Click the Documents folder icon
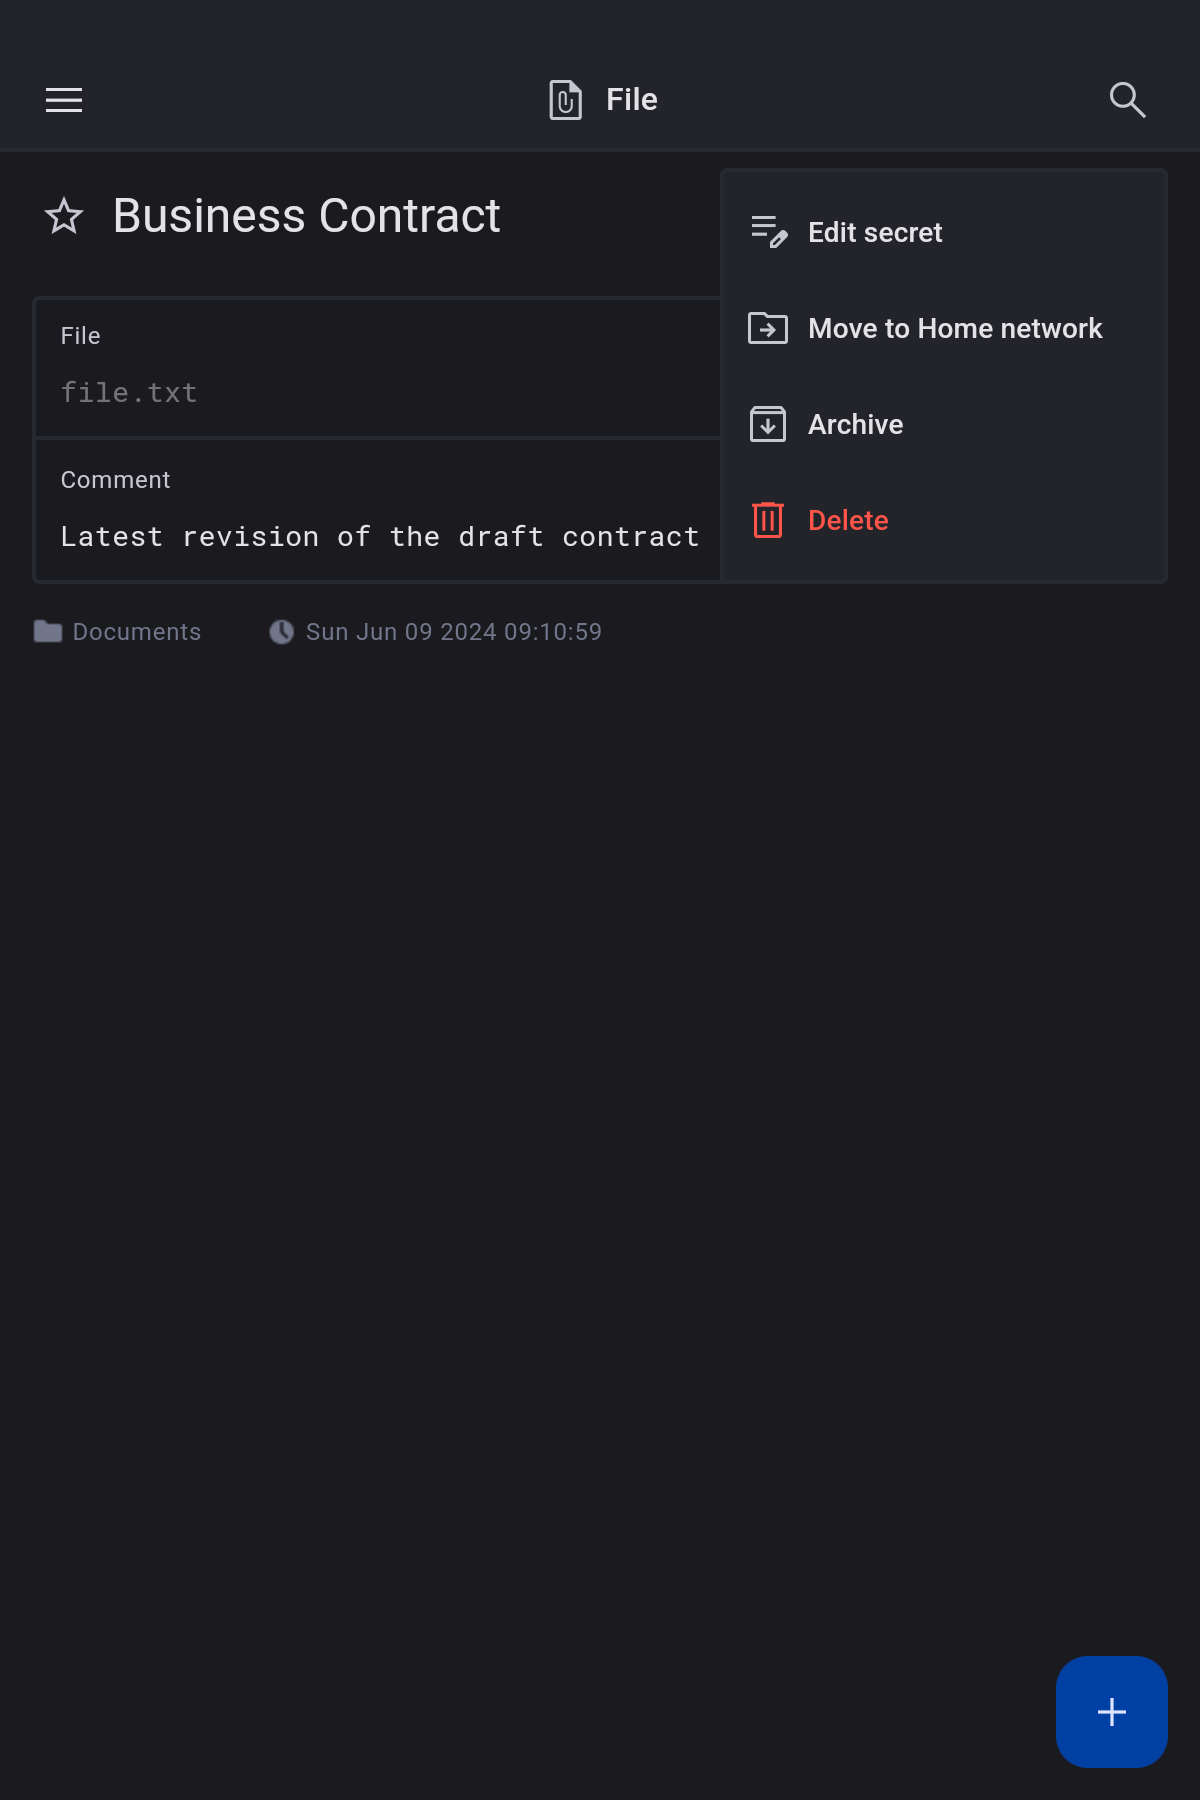The height and width of the screenshot is (1800, 1200). (x=48, y=632)
